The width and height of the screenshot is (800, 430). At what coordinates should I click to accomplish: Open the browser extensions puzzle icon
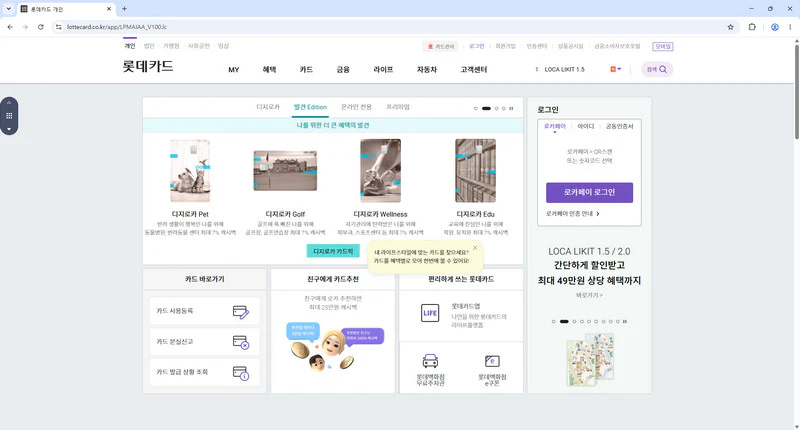752,27
